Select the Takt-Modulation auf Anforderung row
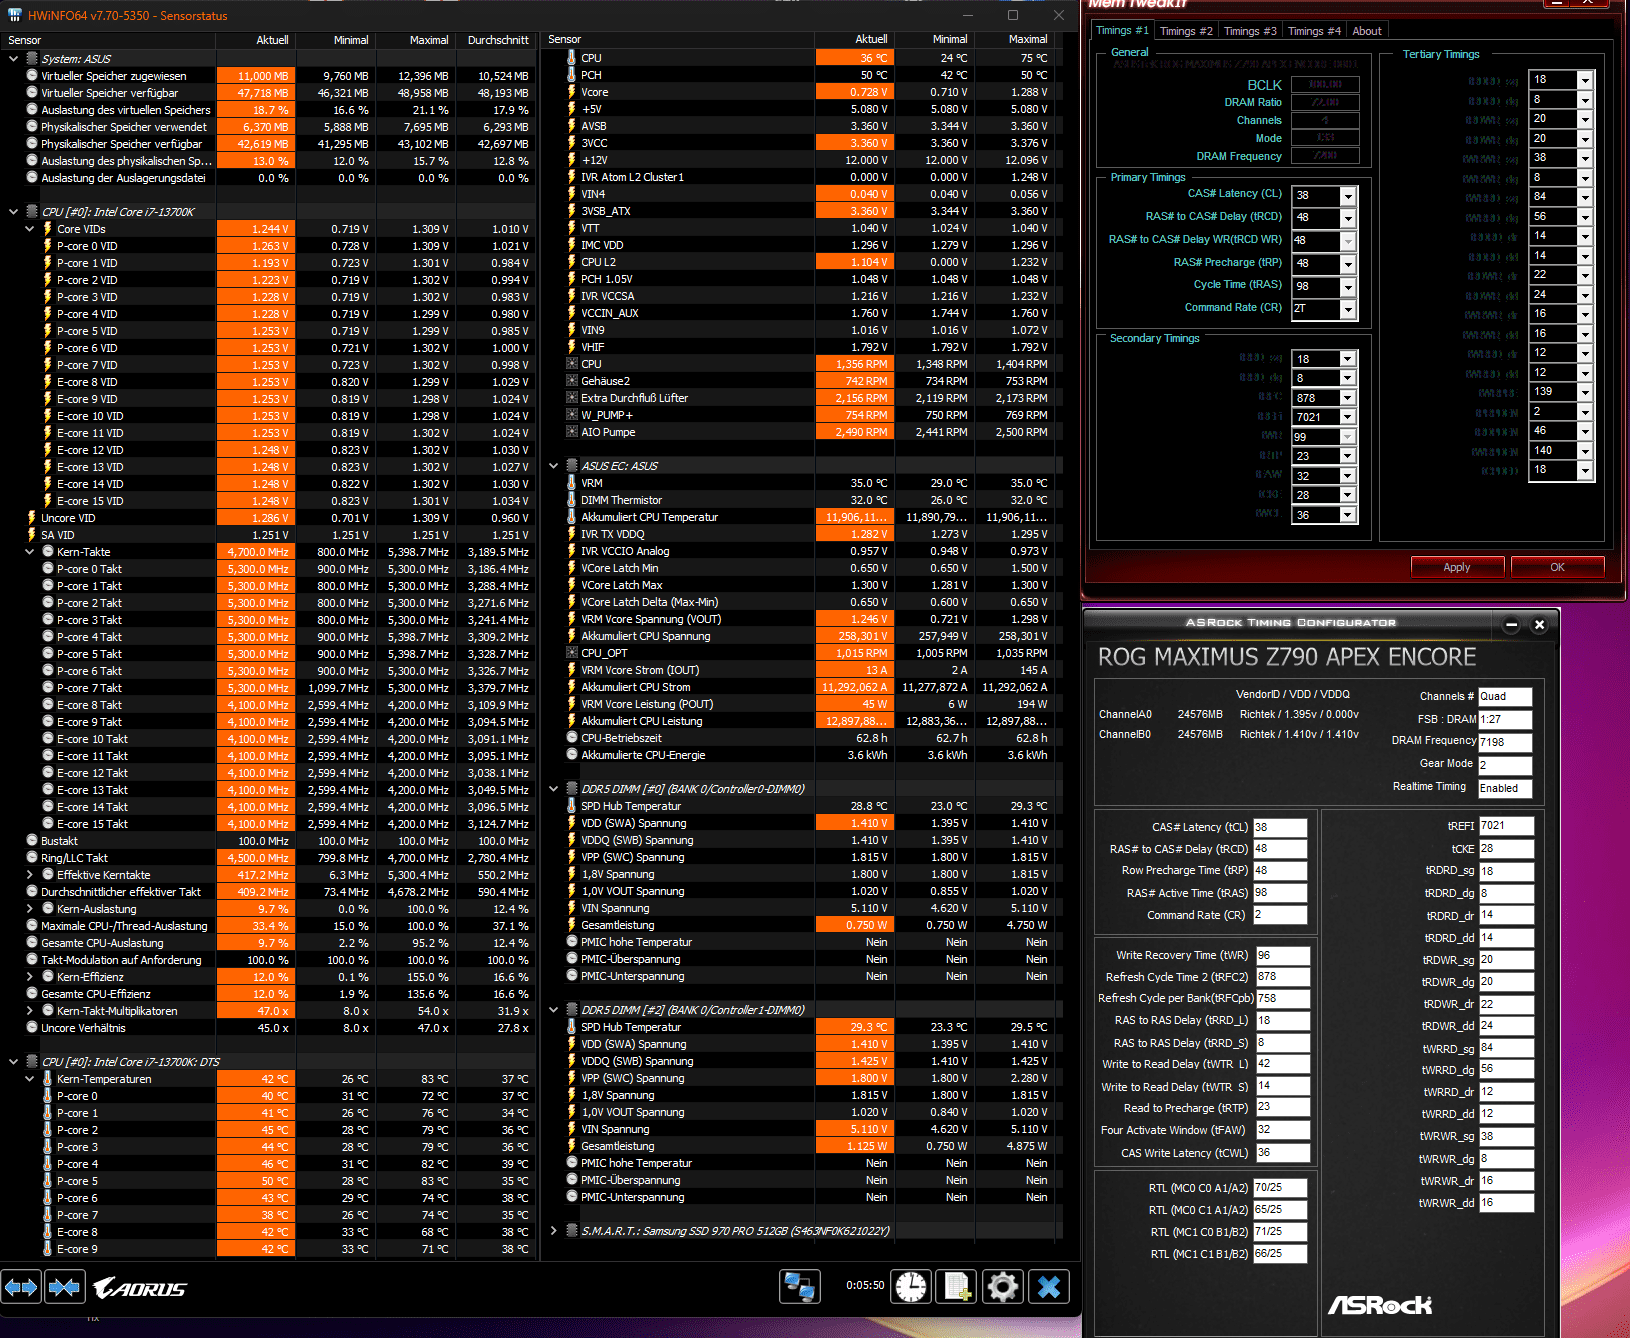The height and width of the screenshot is (1338, 1630). 270,960
